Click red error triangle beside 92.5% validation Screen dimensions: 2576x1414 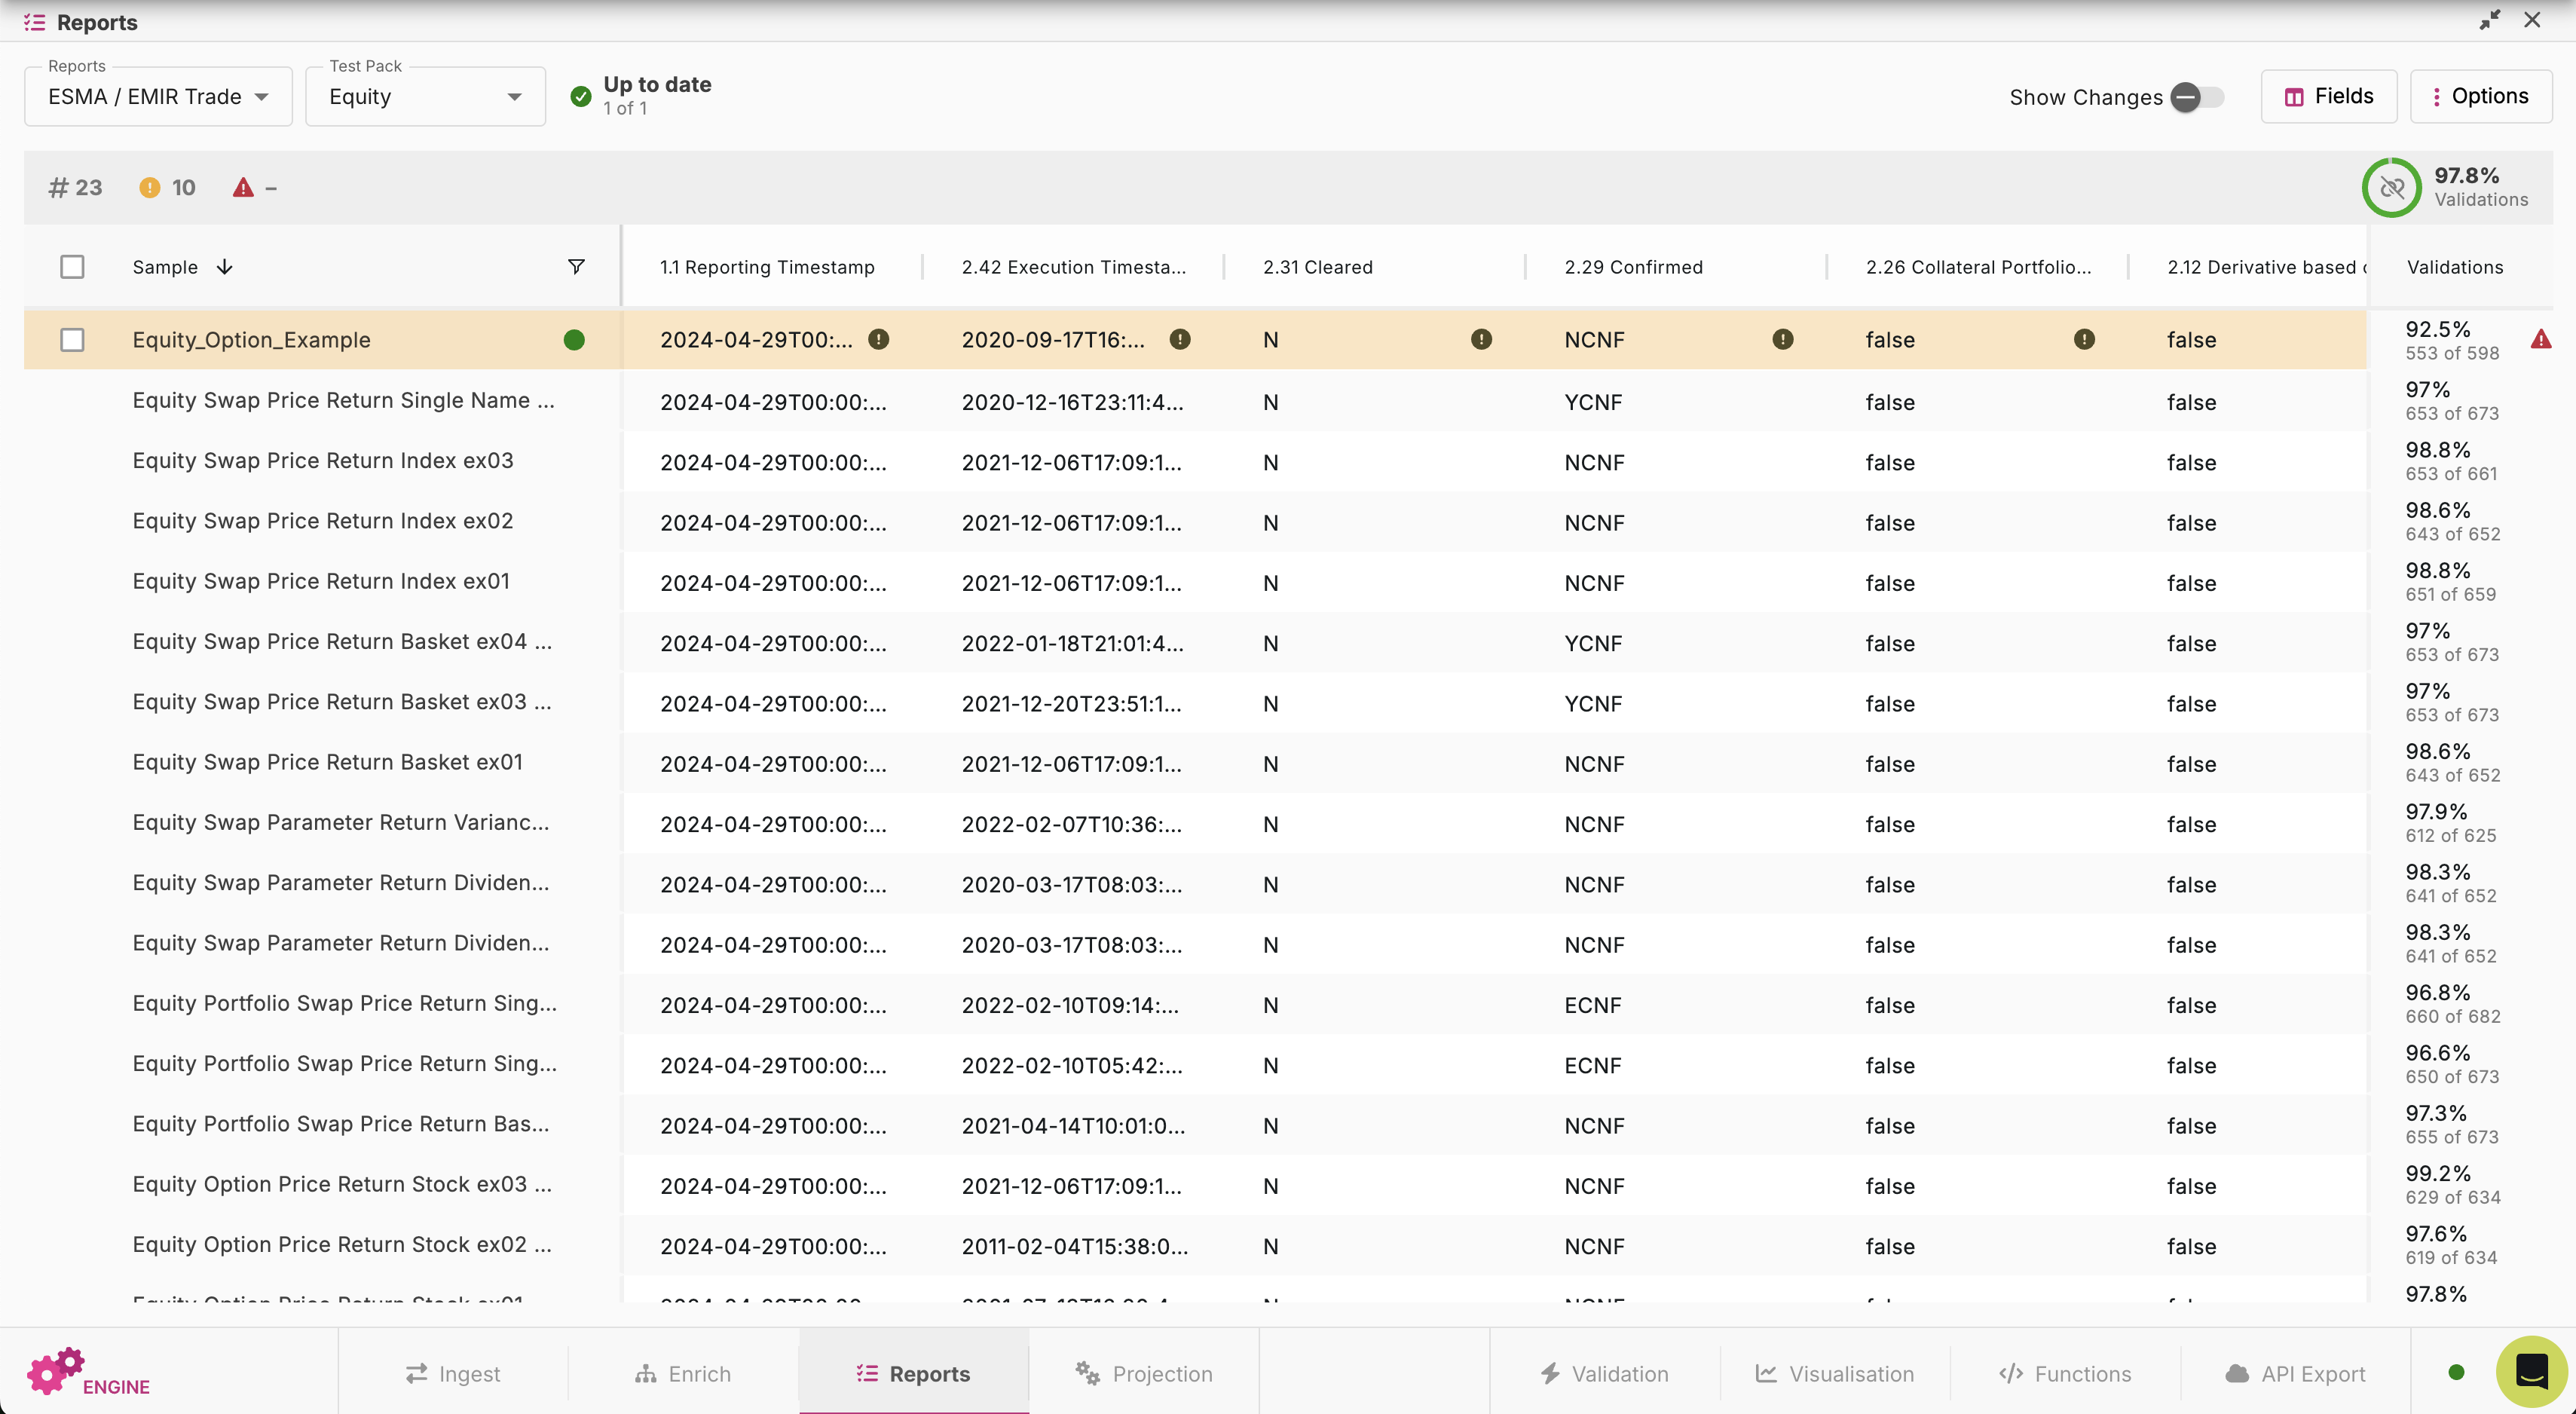pos(2541,339)
